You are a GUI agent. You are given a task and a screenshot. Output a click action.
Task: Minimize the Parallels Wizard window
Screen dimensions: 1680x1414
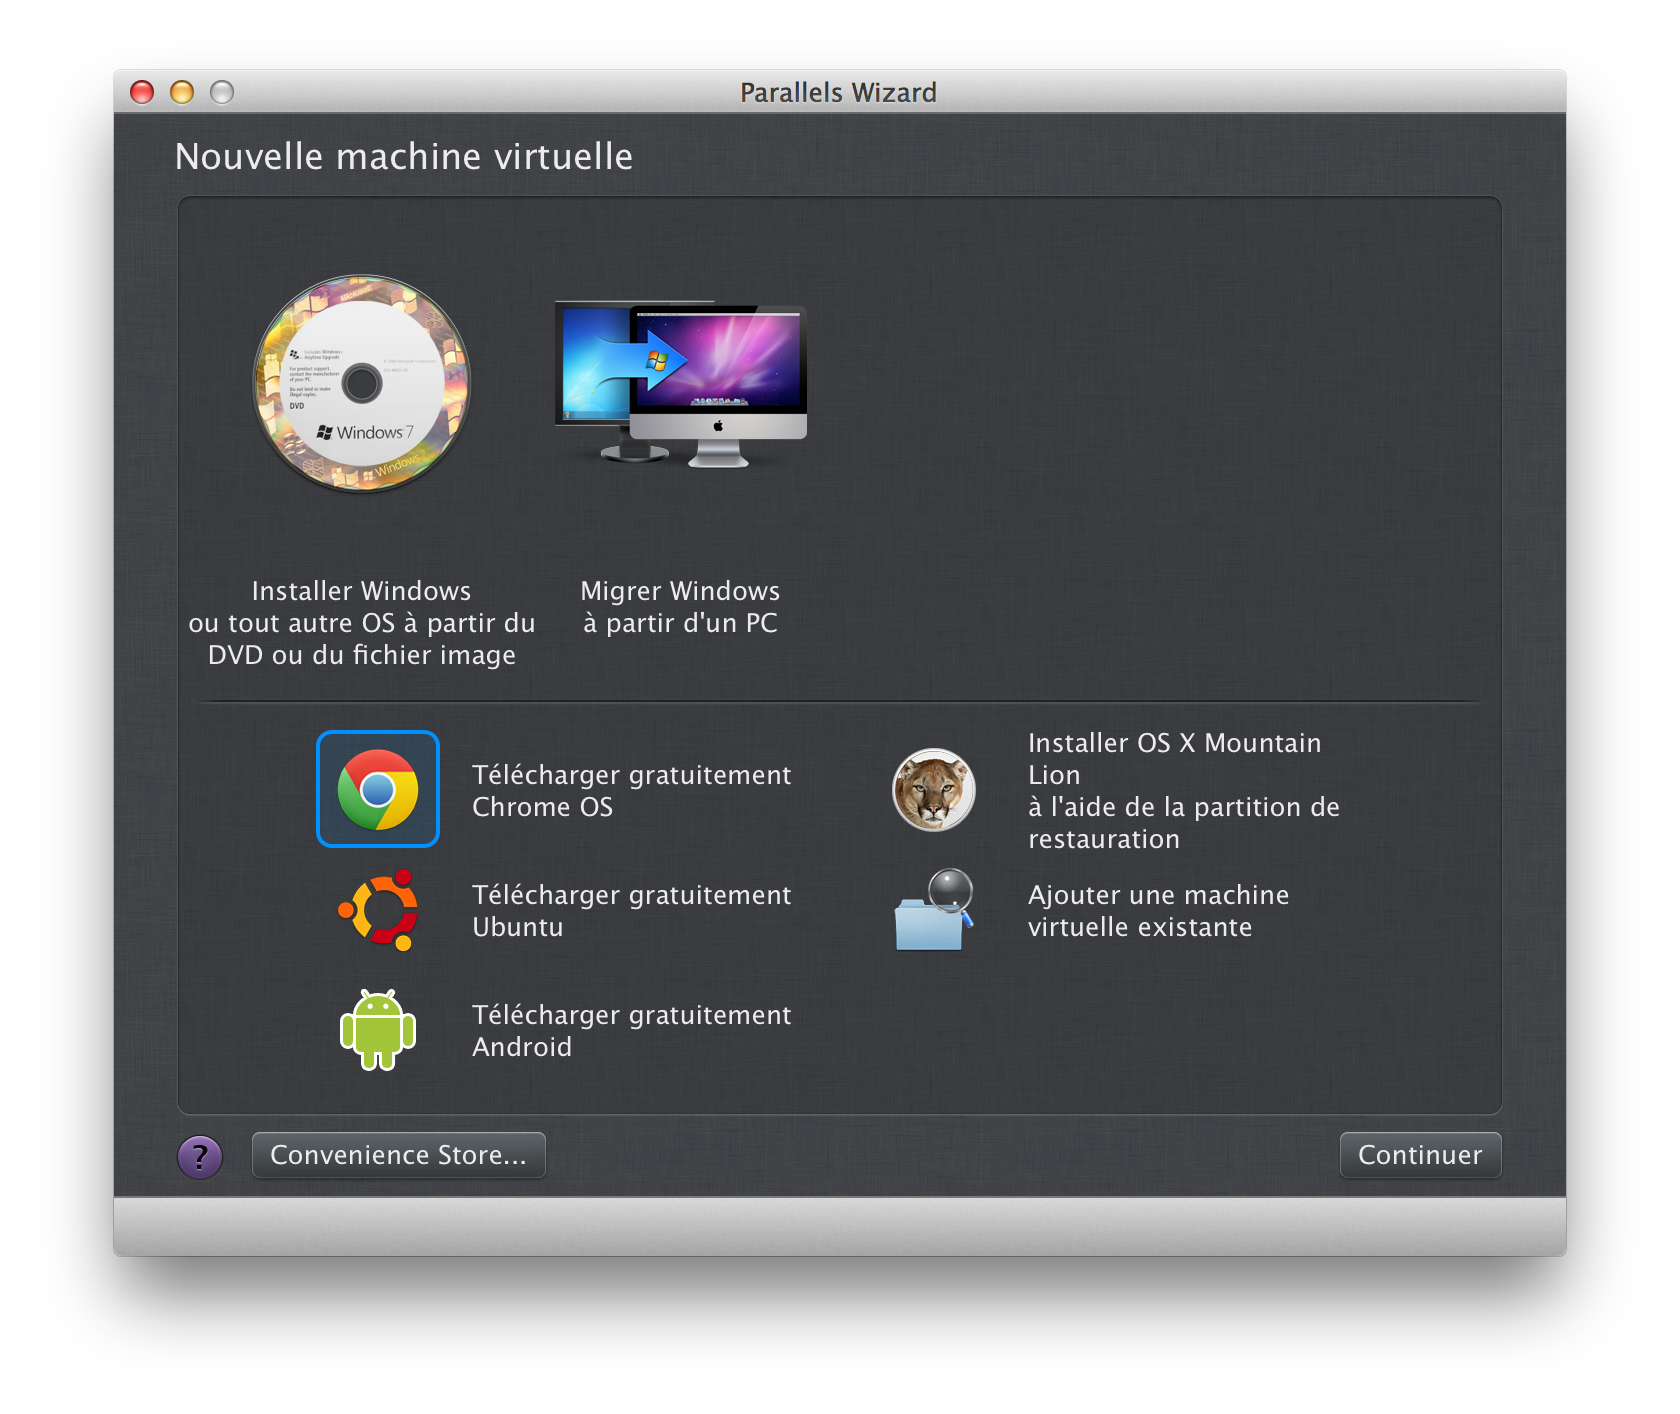(x=182, y=92)
